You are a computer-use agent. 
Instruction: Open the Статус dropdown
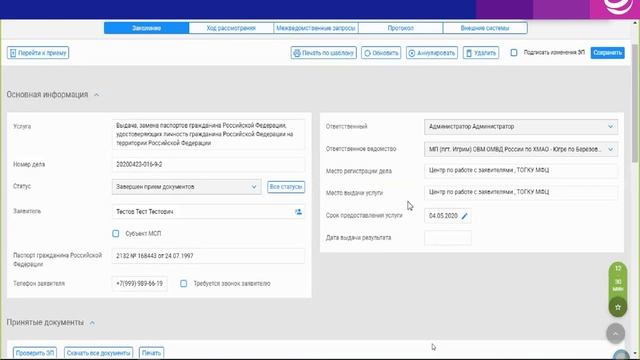click(187, 187)
